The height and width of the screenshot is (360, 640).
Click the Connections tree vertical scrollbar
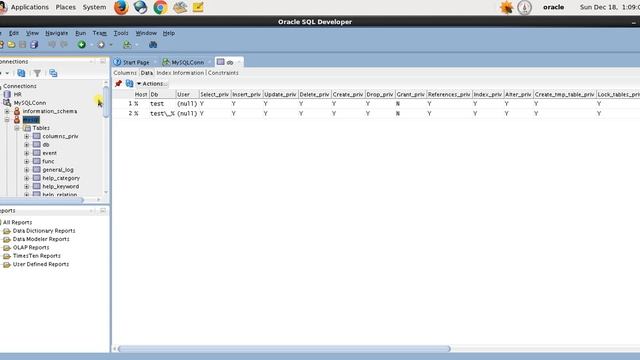point(106,102)
